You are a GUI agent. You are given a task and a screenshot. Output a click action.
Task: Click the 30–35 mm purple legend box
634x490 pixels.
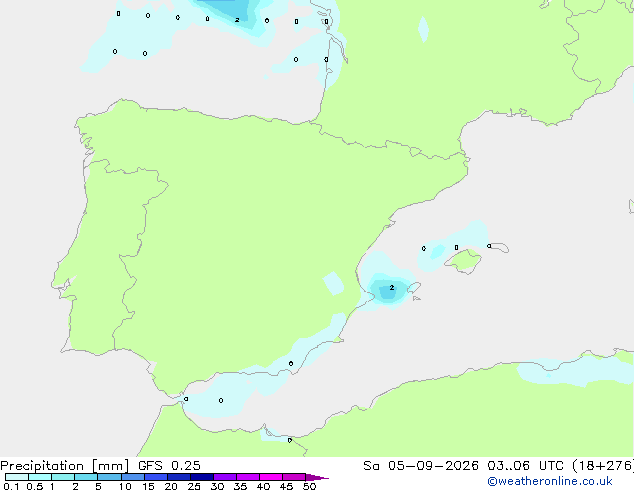click(224, 477)
